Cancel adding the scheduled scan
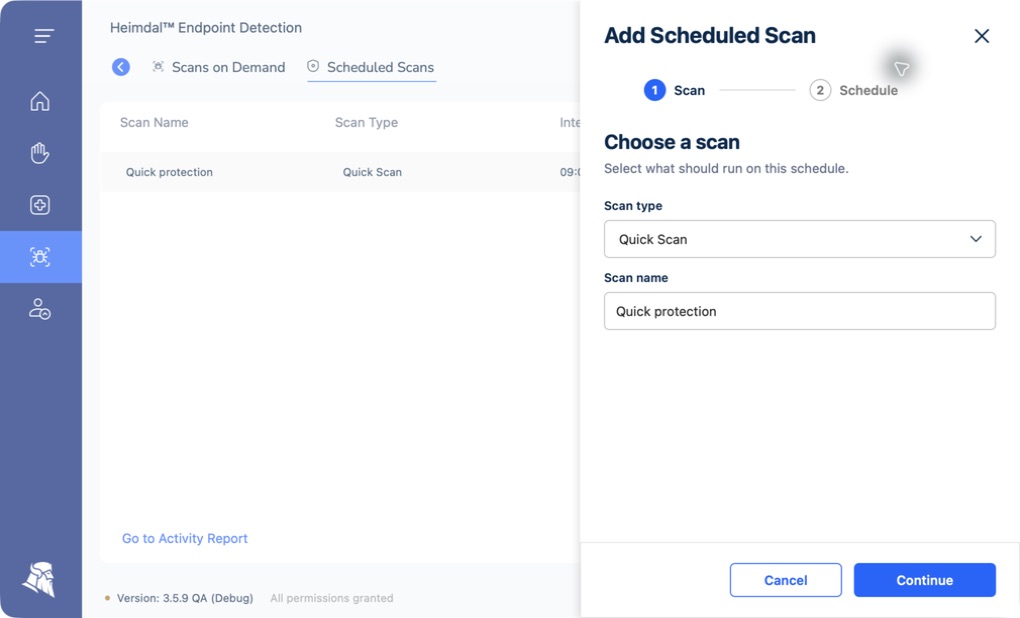Image resolution: width=1020 pixels, height=618 pixels. (785, 580)
